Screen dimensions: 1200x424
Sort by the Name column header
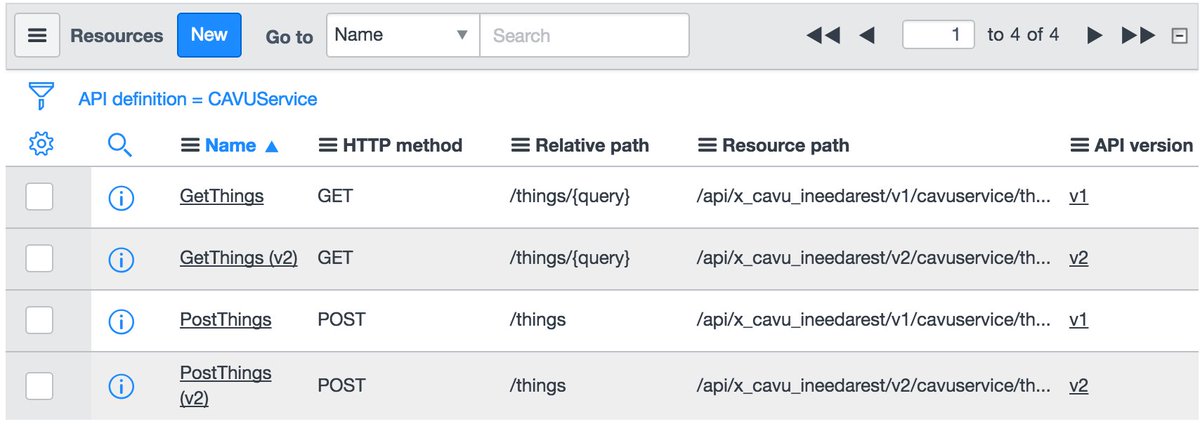(x=230, y=145)
